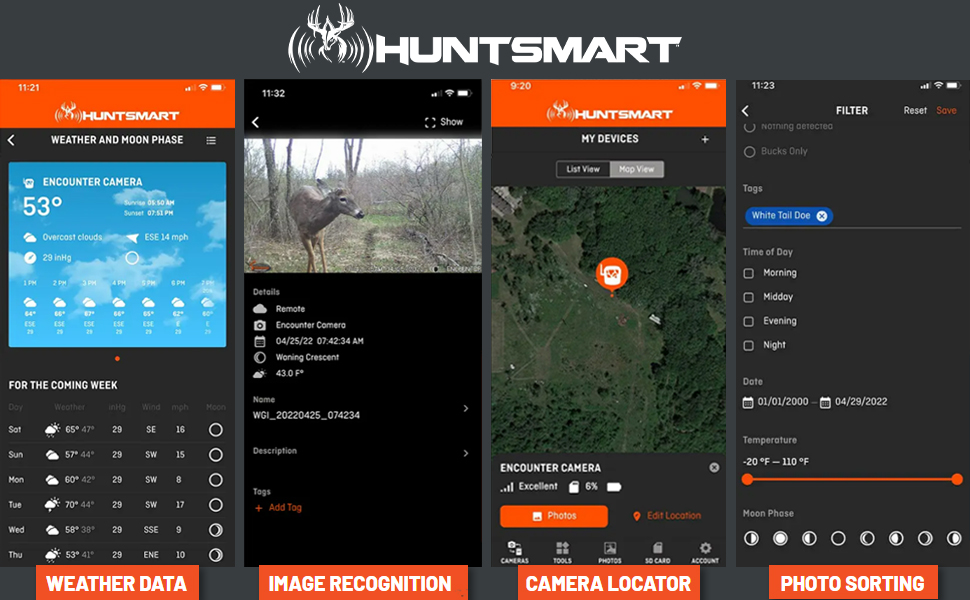
Task: Tap the WGI_20220425_074234 file name
Action: (x=306, y=416)
